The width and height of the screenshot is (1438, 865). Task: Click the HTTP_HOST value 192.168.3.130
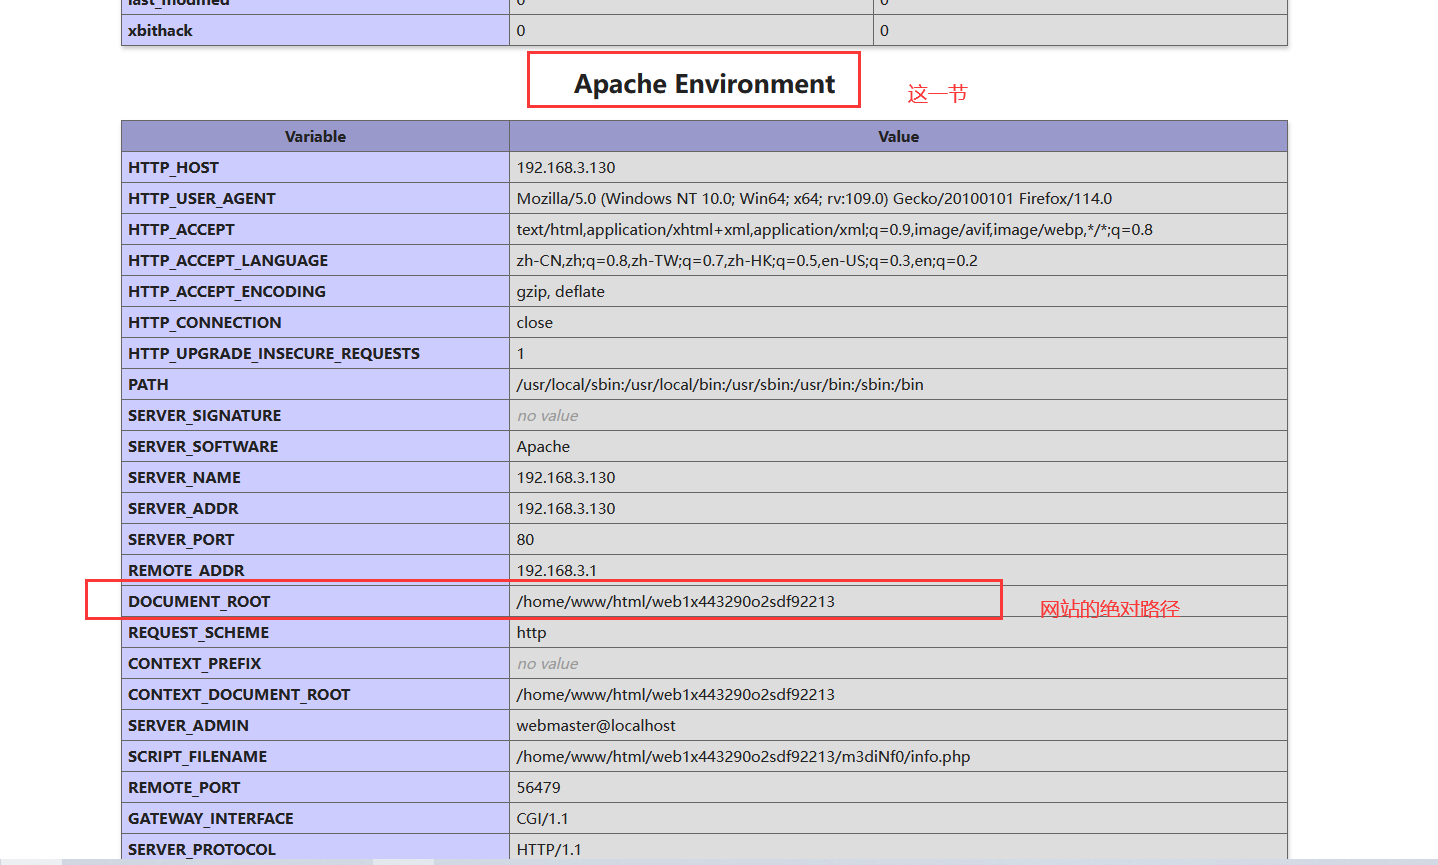tap(566, 167)
